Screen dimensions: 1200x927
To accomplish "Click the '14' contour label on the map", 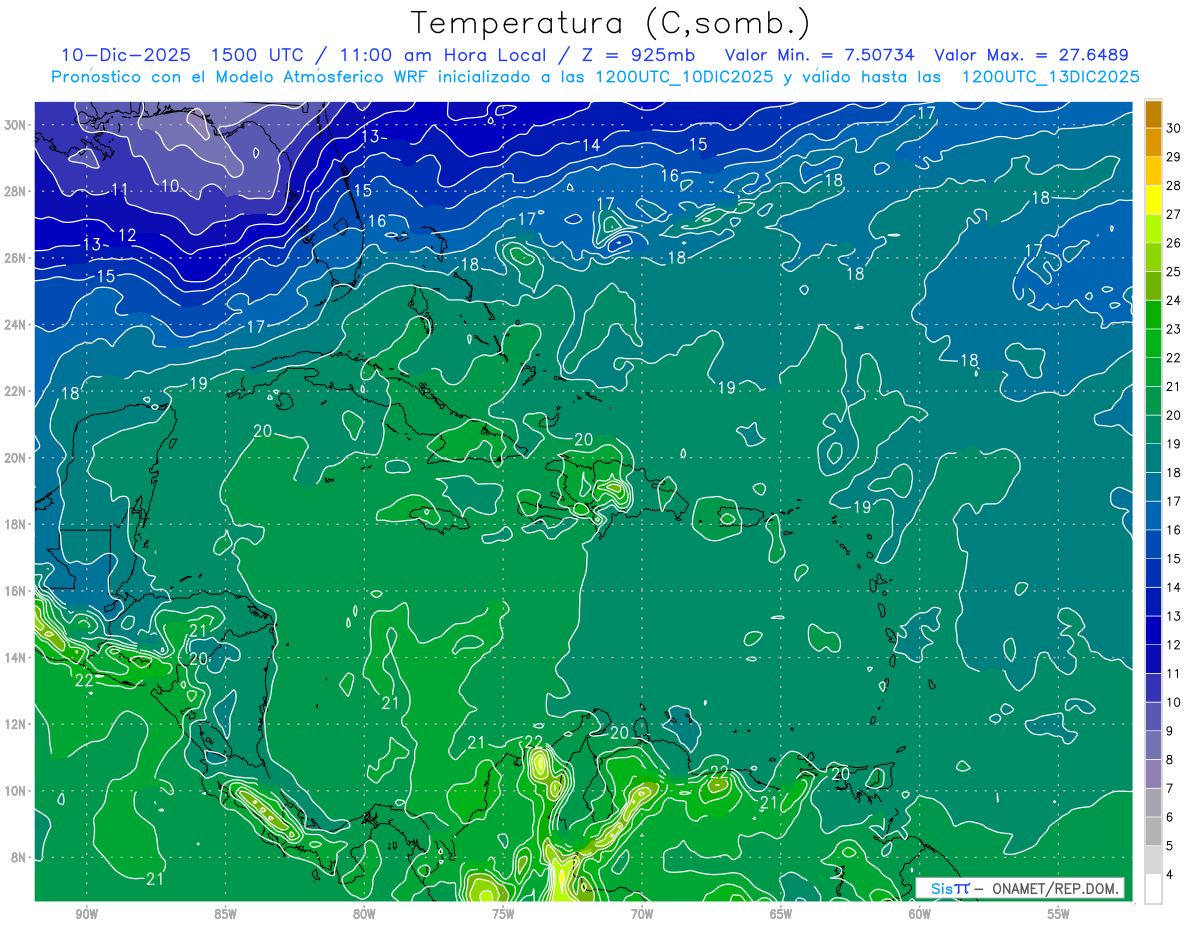I will [591, 145].
